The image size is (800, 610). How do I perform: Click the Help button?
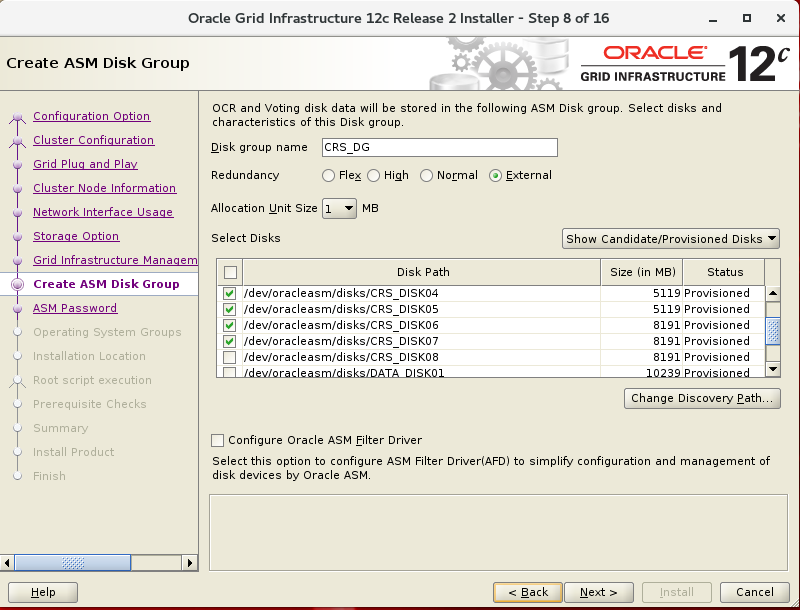43,592
